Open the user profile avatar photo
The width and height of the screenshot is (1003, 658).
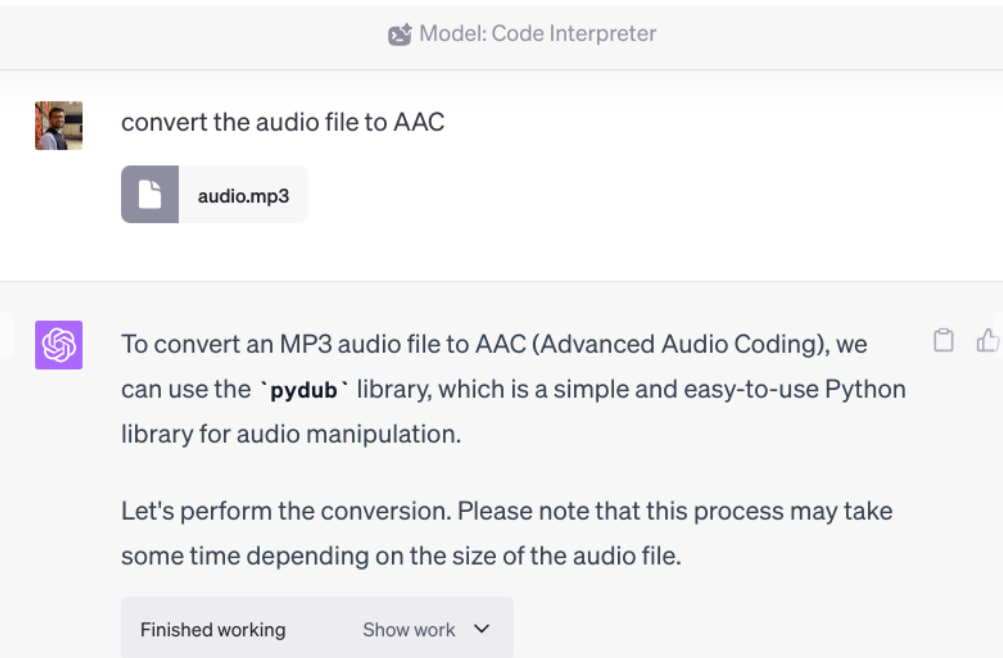coord(59,125)
